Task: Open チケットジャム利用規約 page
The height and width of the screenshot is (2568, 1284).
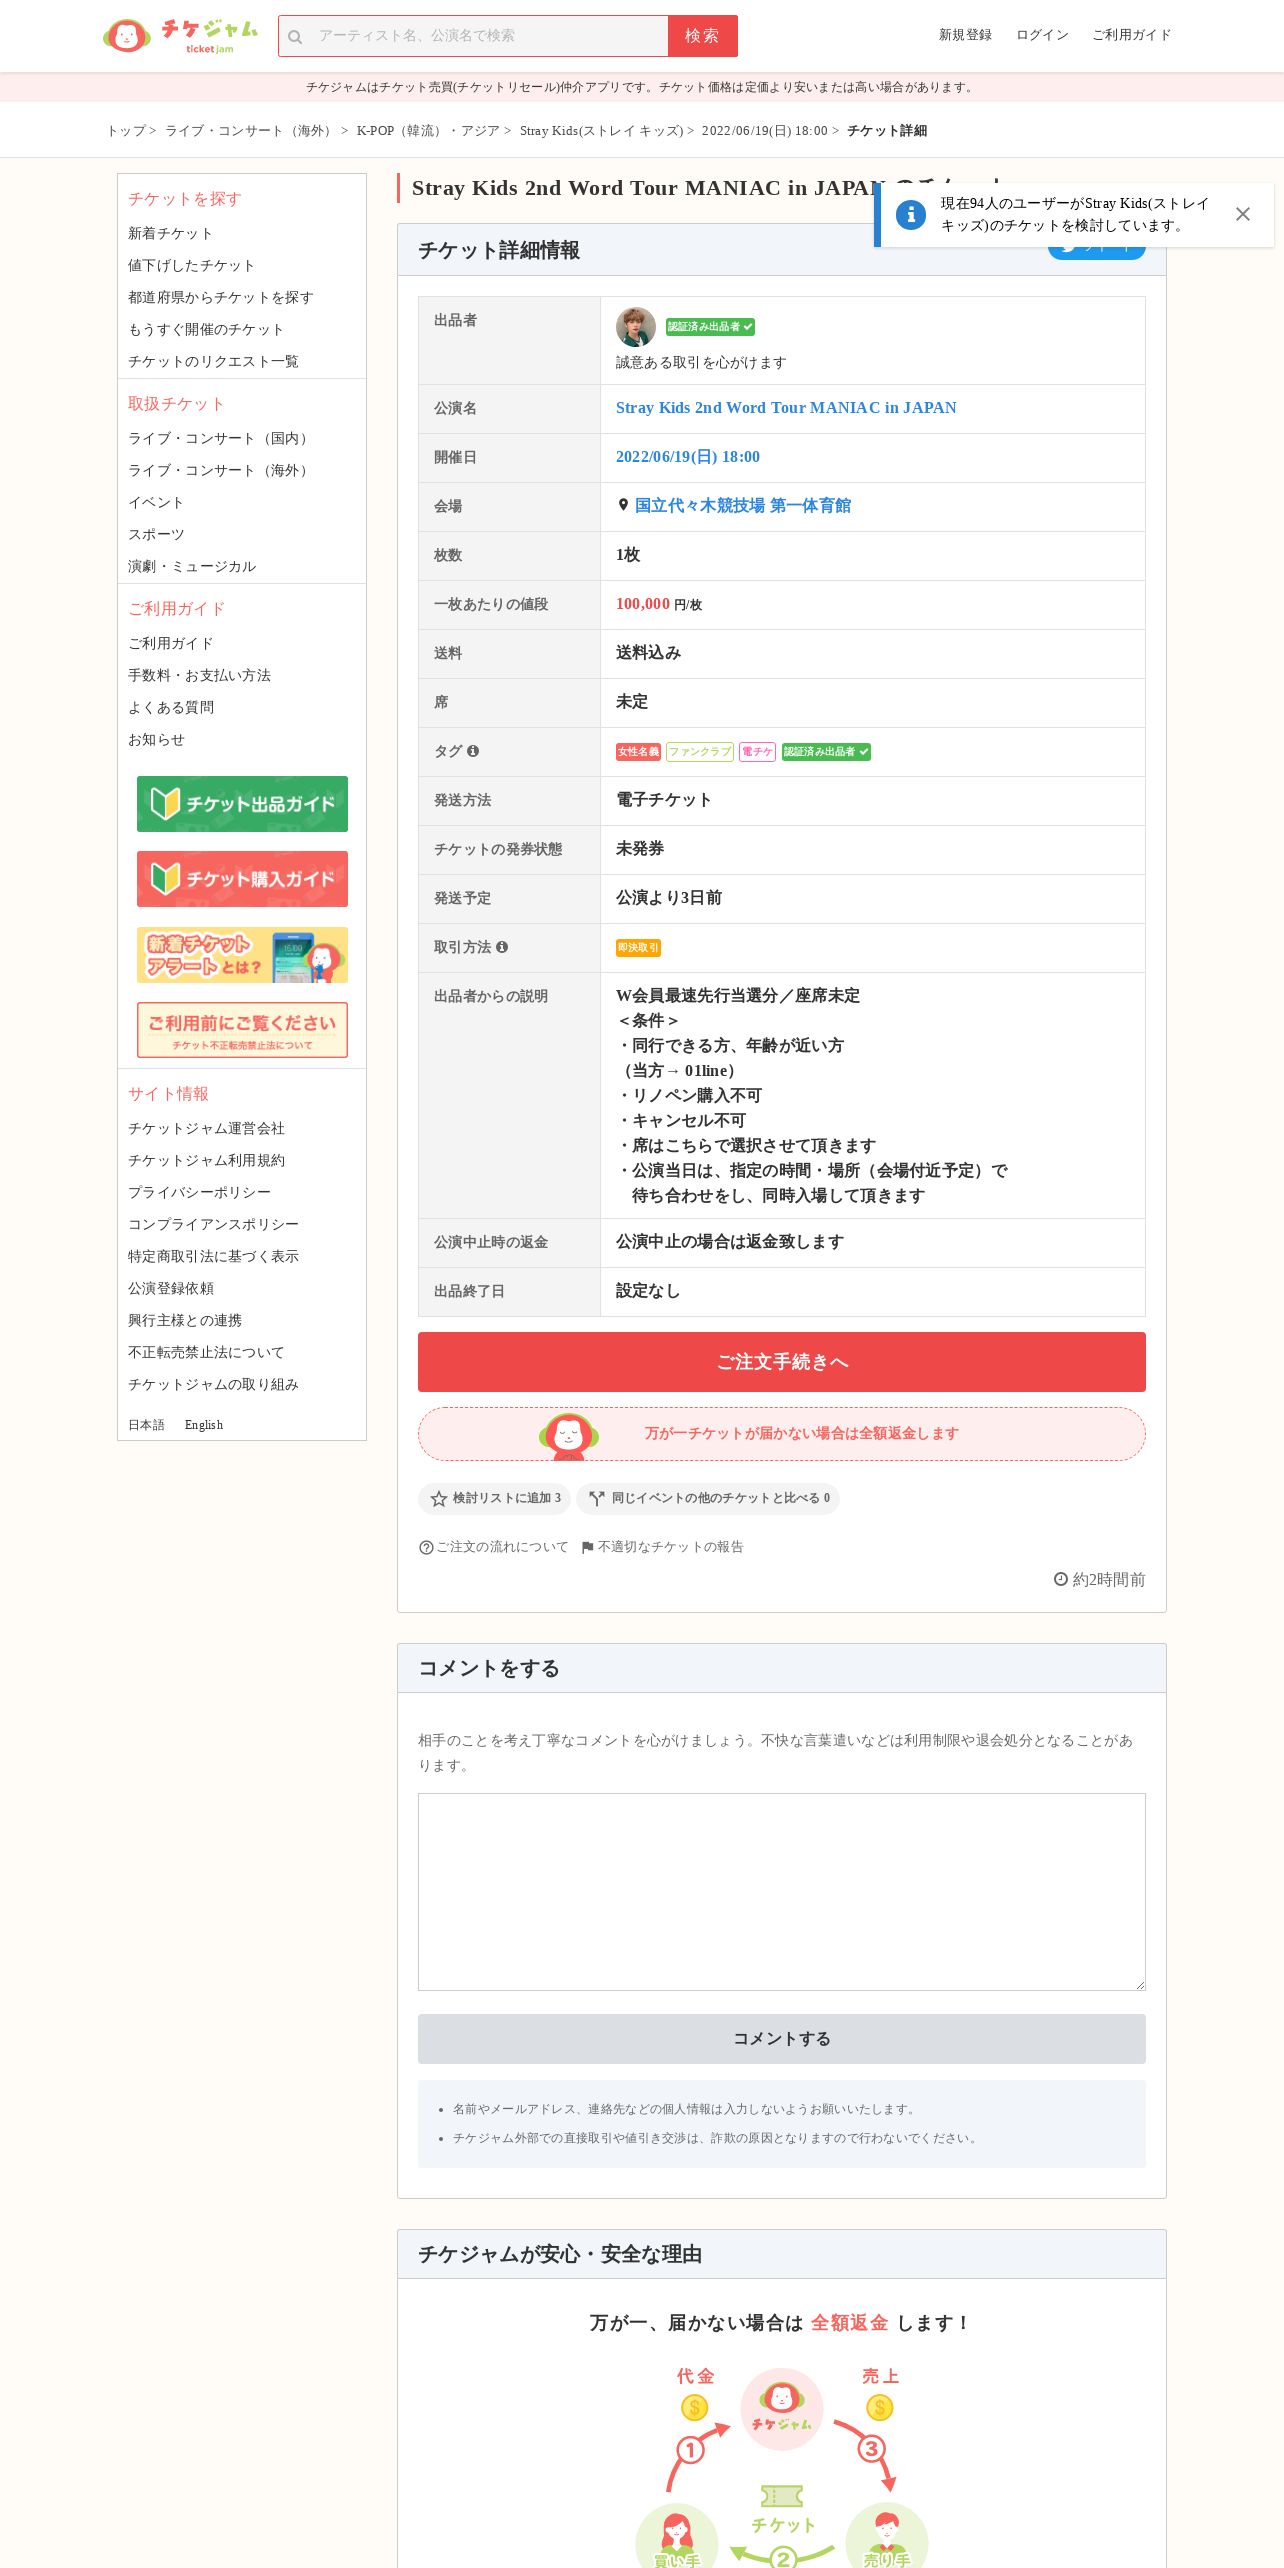Action: click(206, 1160)
